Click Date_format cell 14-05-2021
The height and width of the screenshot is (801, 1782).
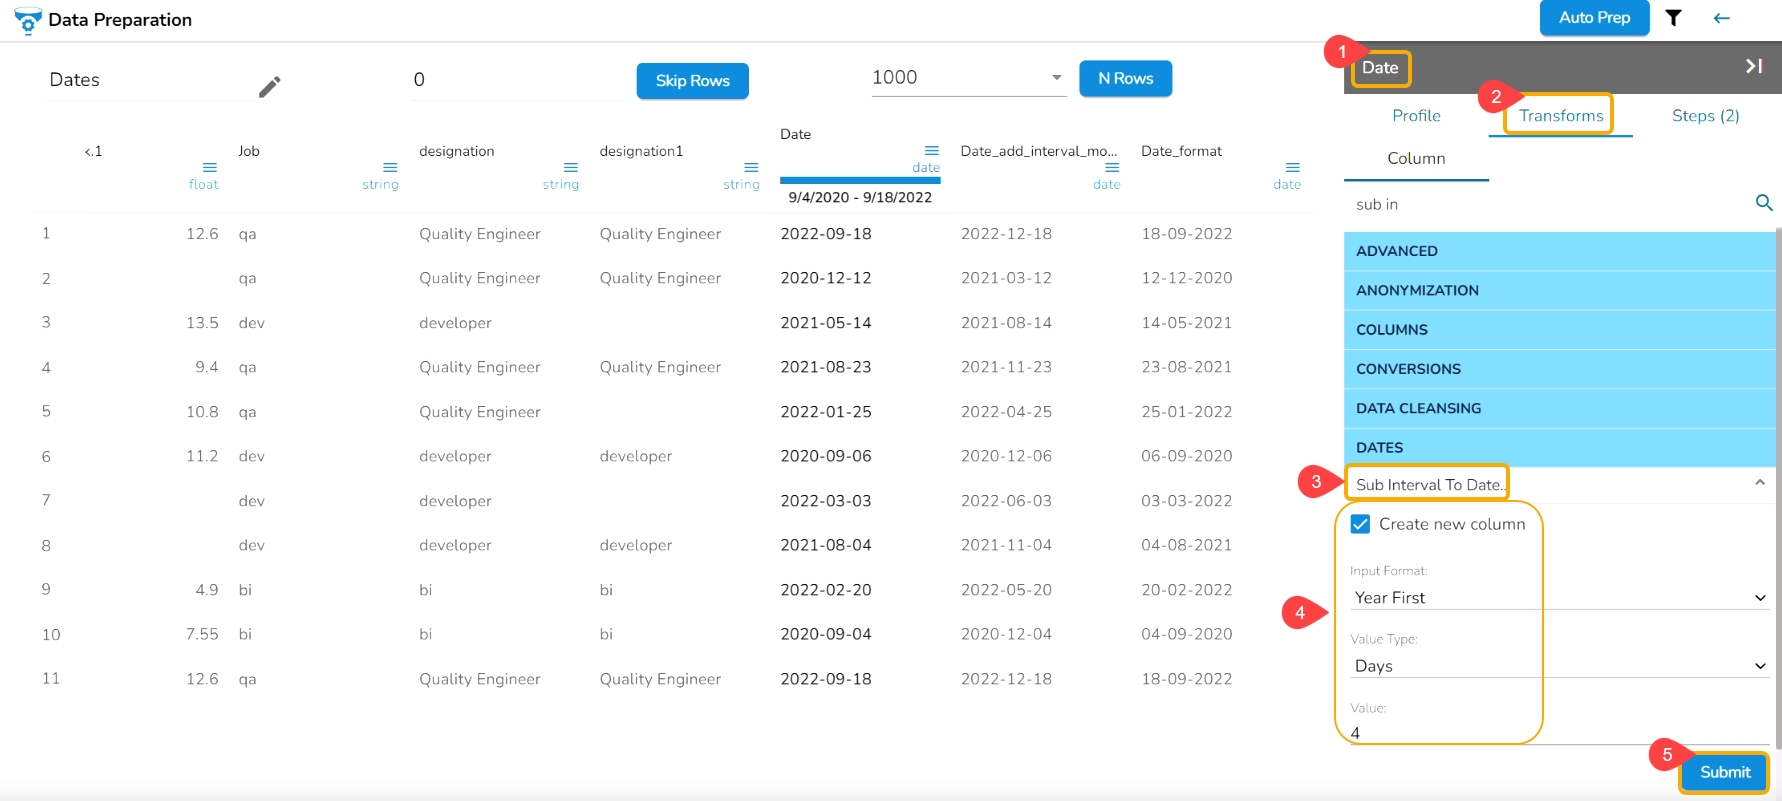click(x=1187, y=323)
